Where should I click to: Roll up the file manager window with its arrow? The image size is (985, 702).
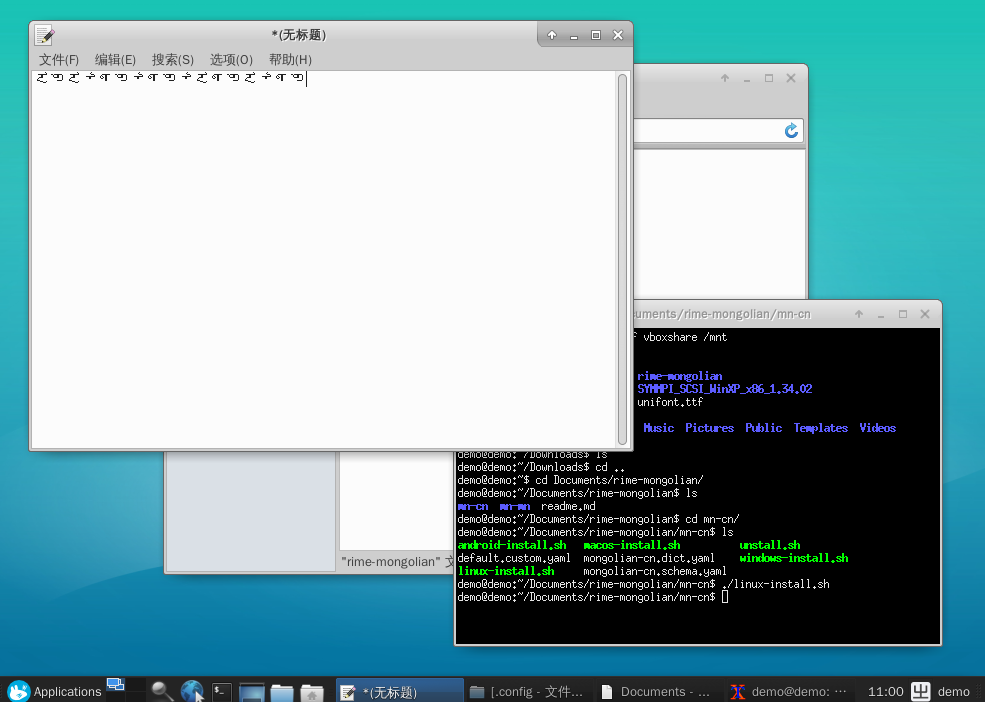click(725, 78)
